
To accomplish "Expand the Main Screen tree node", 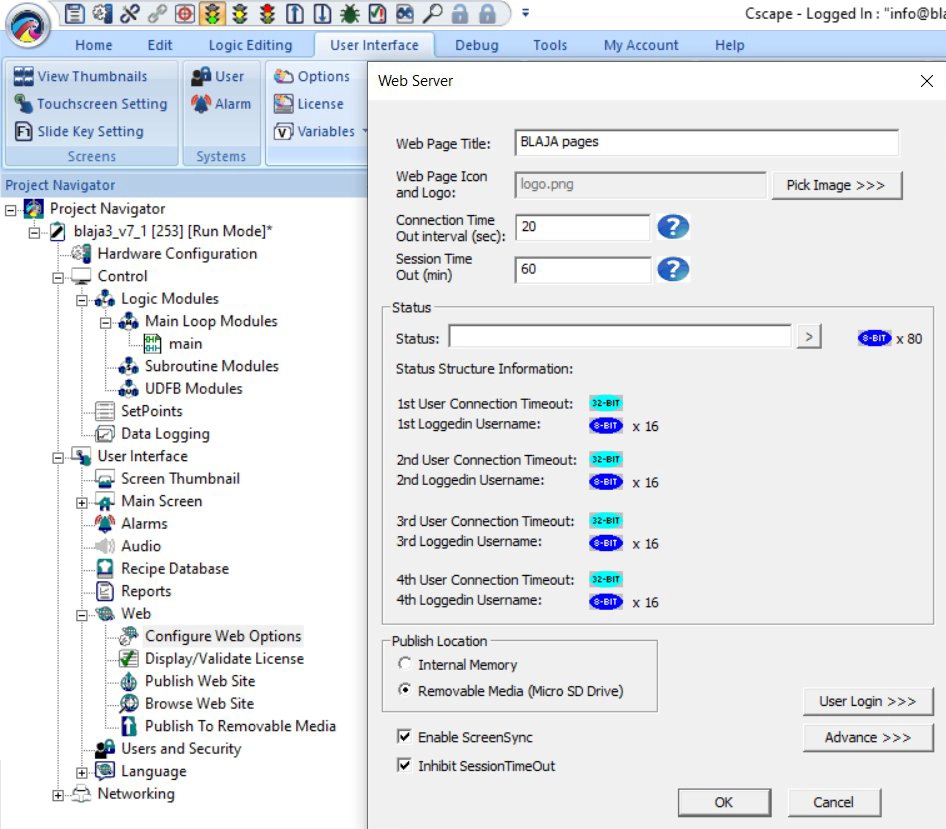I will [x=83, y=502].
